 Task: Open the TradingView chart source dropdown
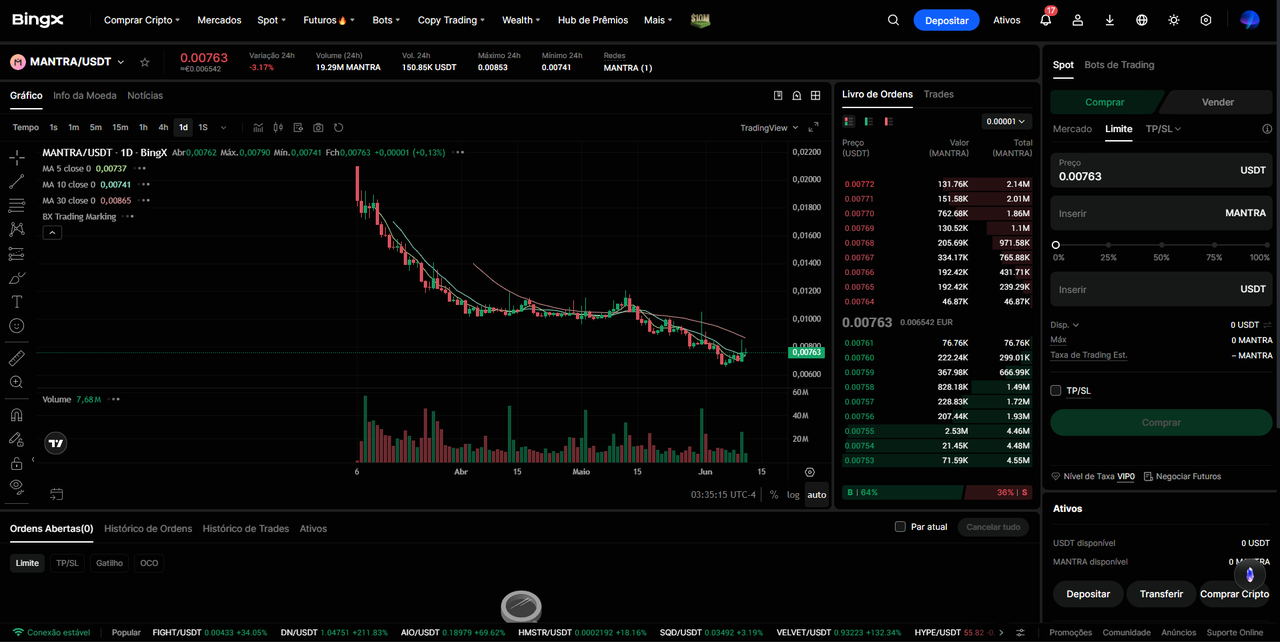coord(769,128)
